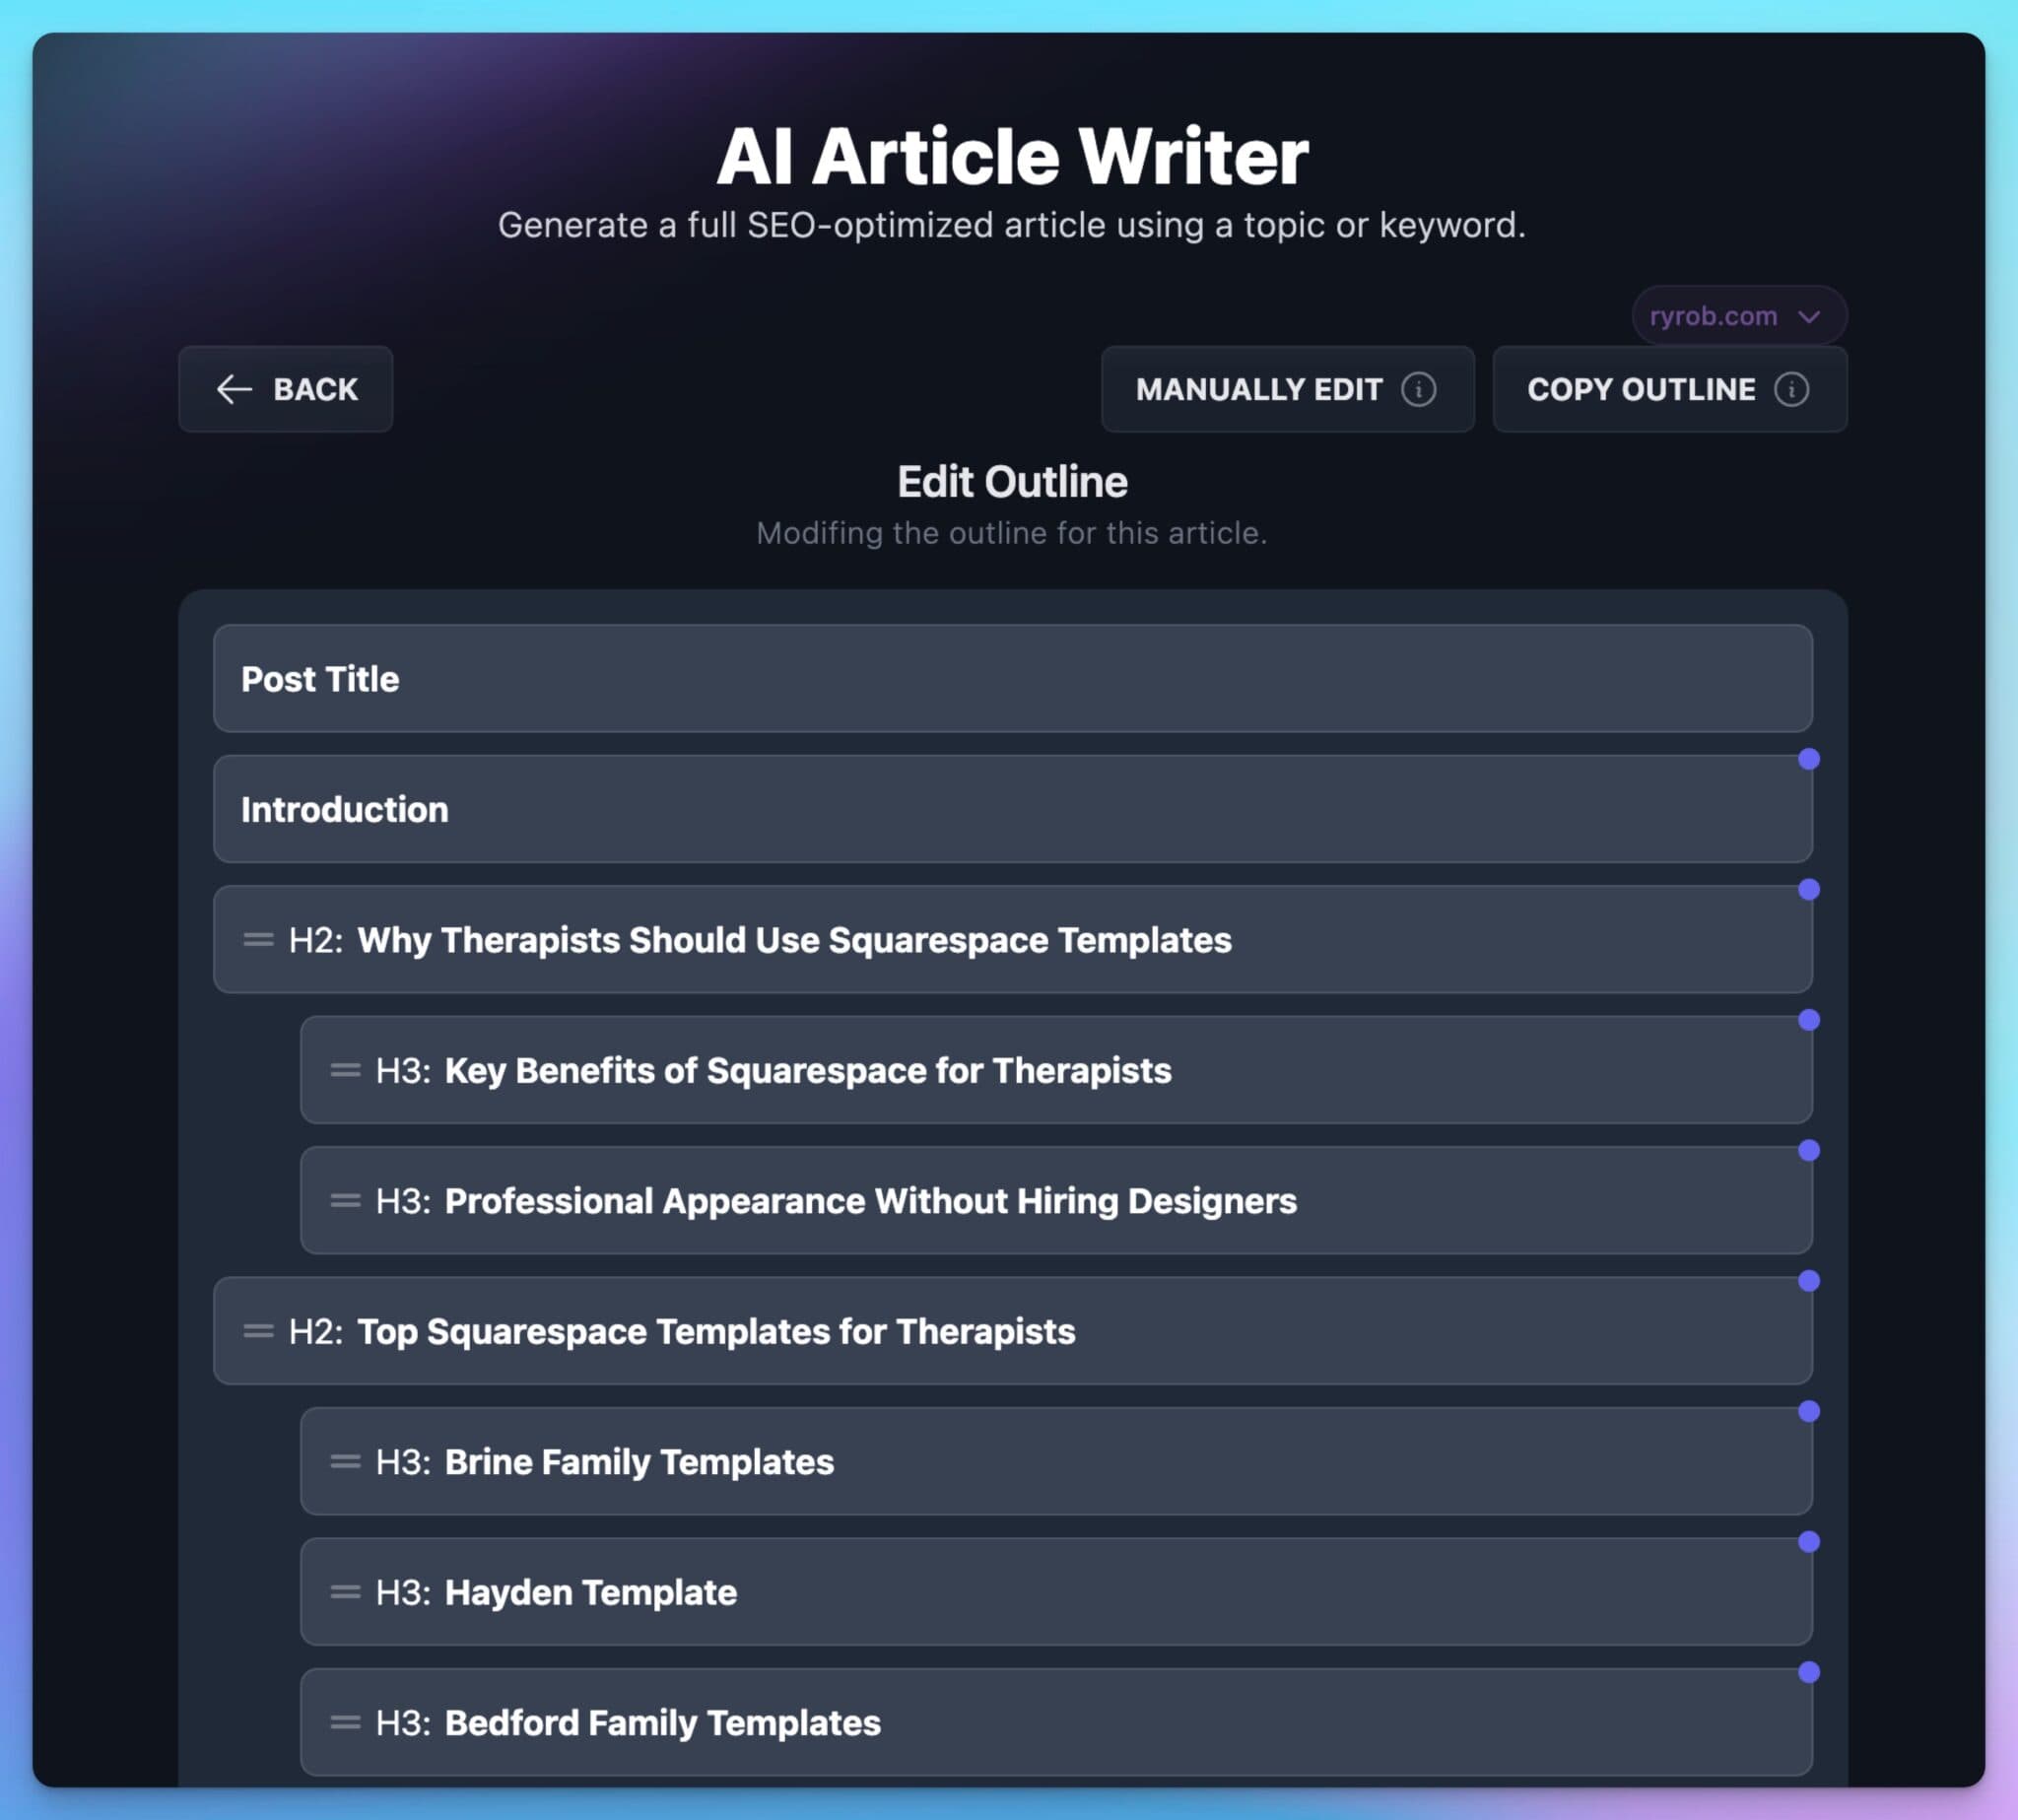This screenshot has height=1820, width=2018.
Task: Toggle the purple dot on the Introduction section
Action: [1810, 759]
